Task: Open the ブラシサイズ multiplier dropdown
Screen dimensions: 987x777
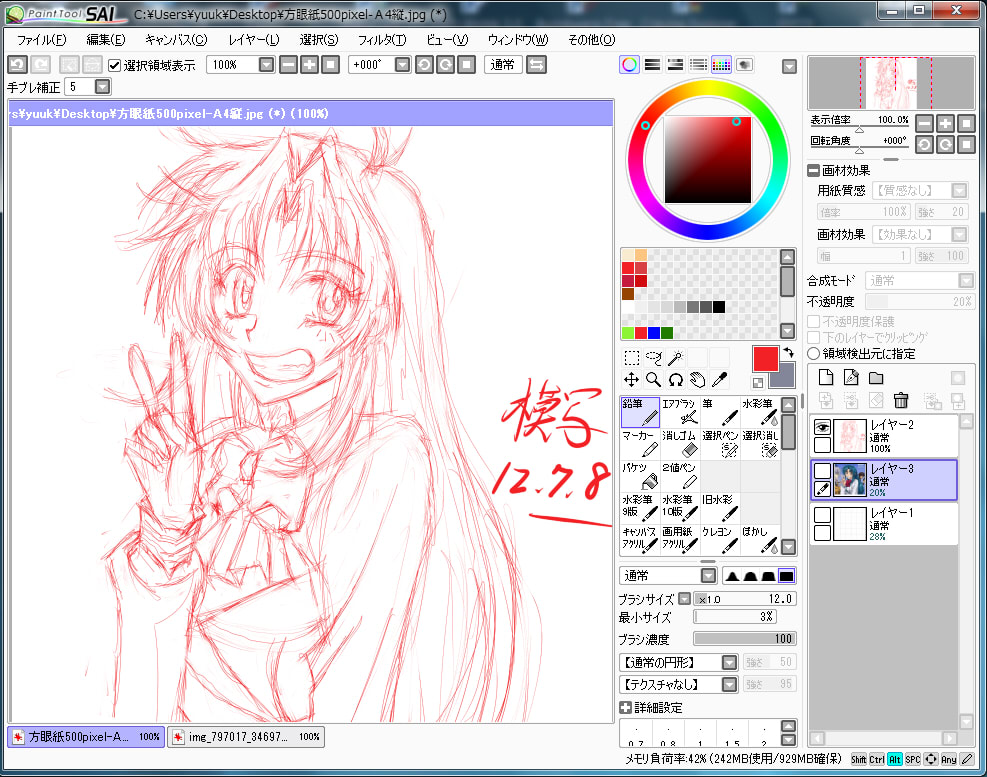Action: click(684, 599)
